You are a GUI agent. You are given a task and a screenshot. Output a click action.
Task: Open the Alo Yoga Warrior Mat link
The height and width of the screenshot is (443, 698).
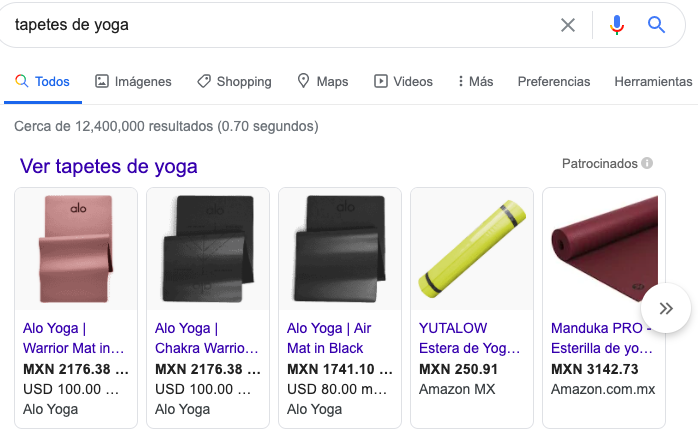pyautogui.click(x=73, y=338)
